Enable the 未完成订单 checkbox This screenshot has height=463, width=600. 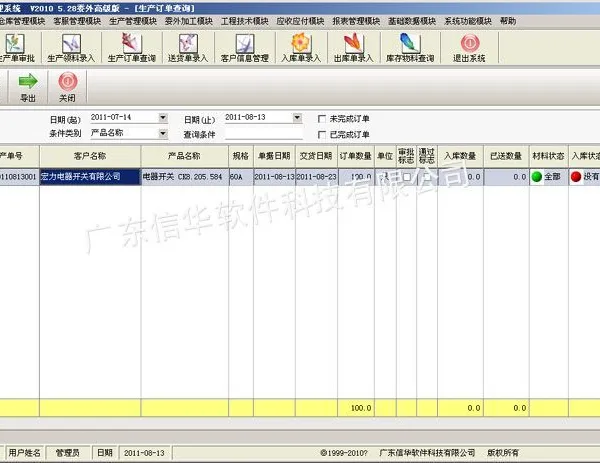pyautogui.click(x=322, y=119)
